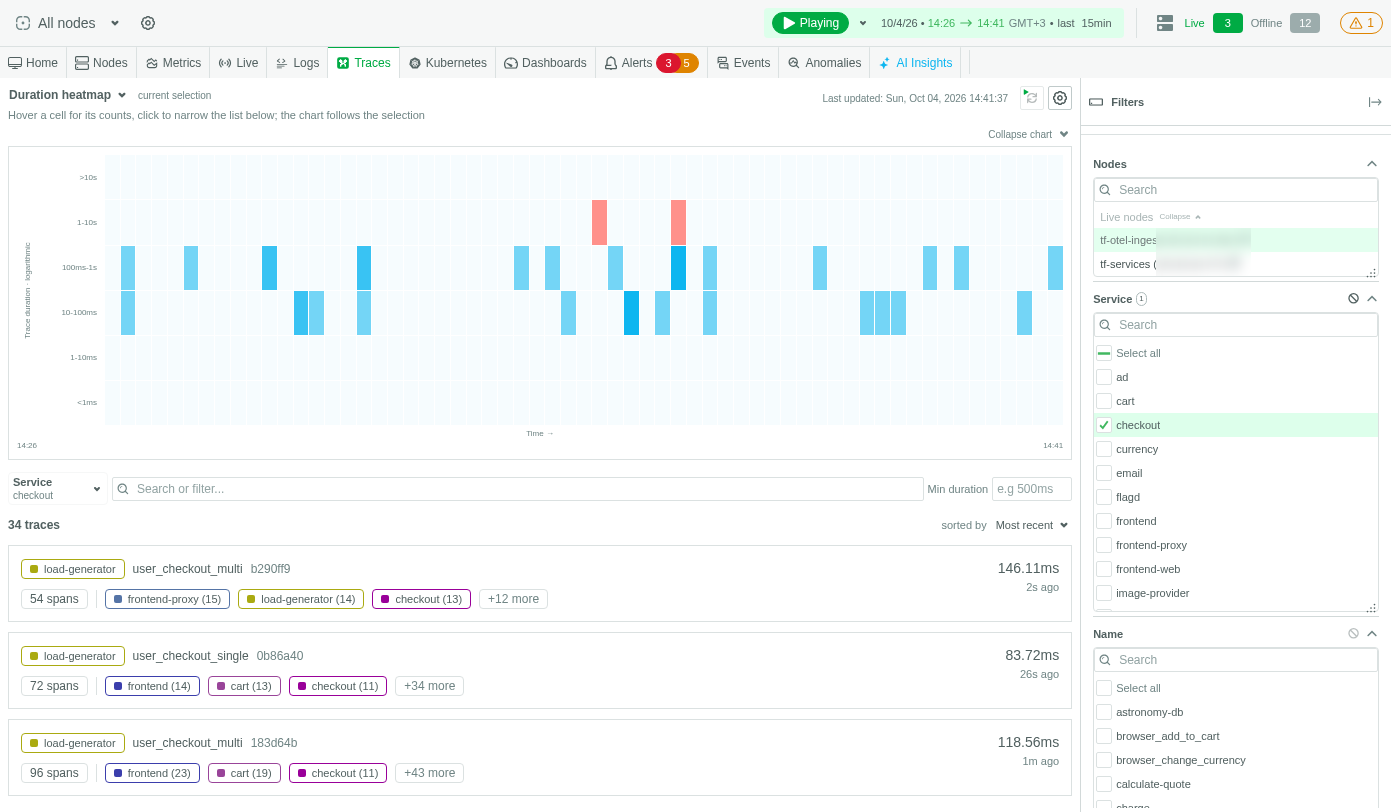1391x812 pixels.
Task: Click the Min duration input field
Action: click(1031, 489)
